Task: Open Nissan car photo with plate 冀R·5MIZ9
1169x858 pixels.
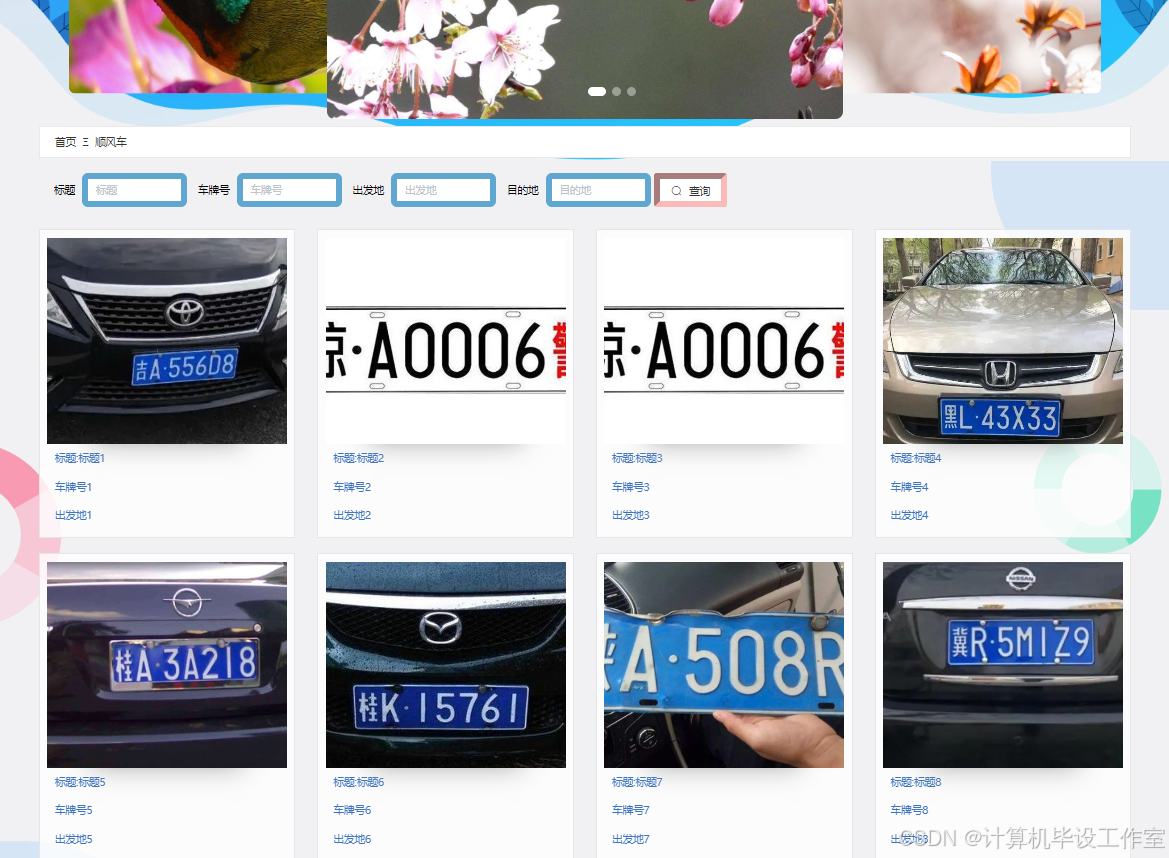Action: (x=1003, y=665)
